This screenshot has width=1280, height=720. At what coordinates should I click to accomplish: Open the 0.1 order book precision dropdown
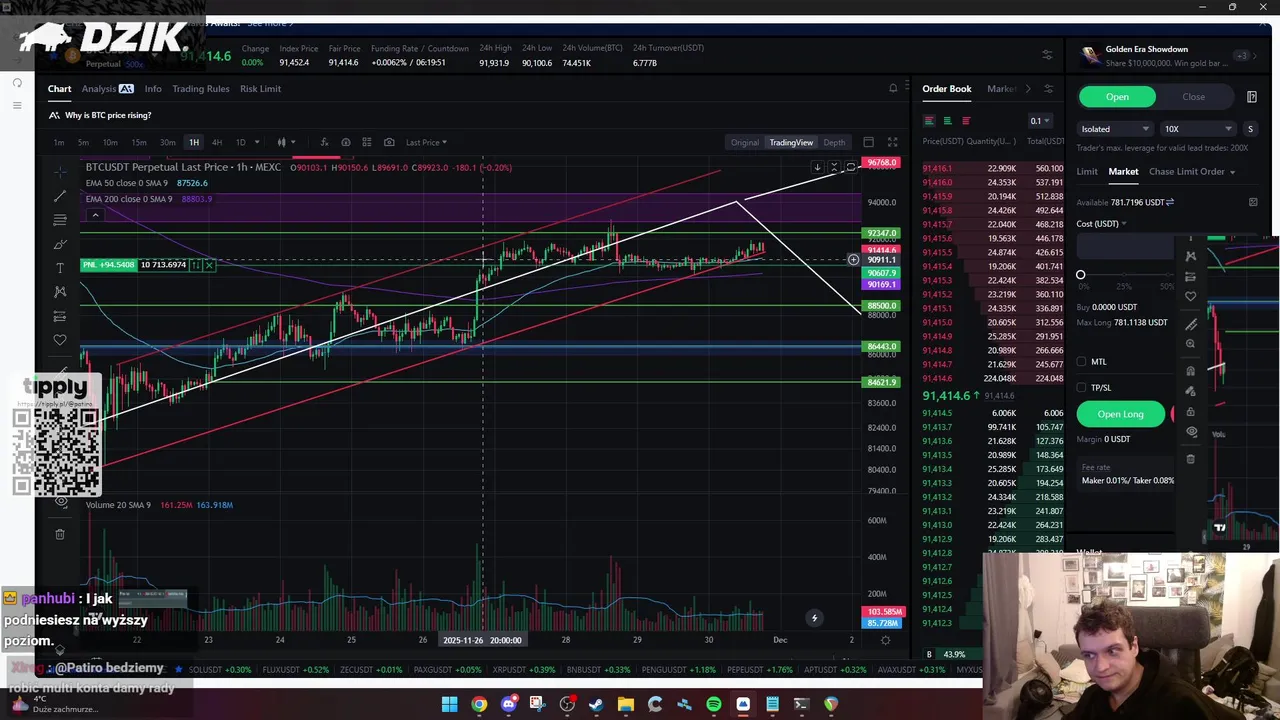(1040, 121)
